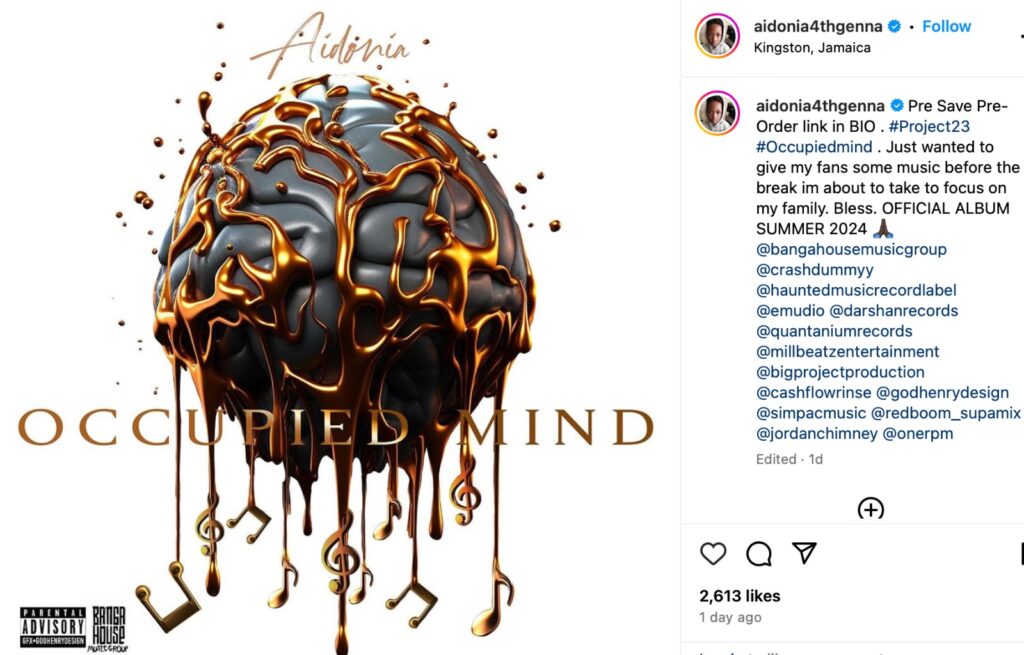
Task: Load more comments with the plus circle
Action: pos(871,509)
